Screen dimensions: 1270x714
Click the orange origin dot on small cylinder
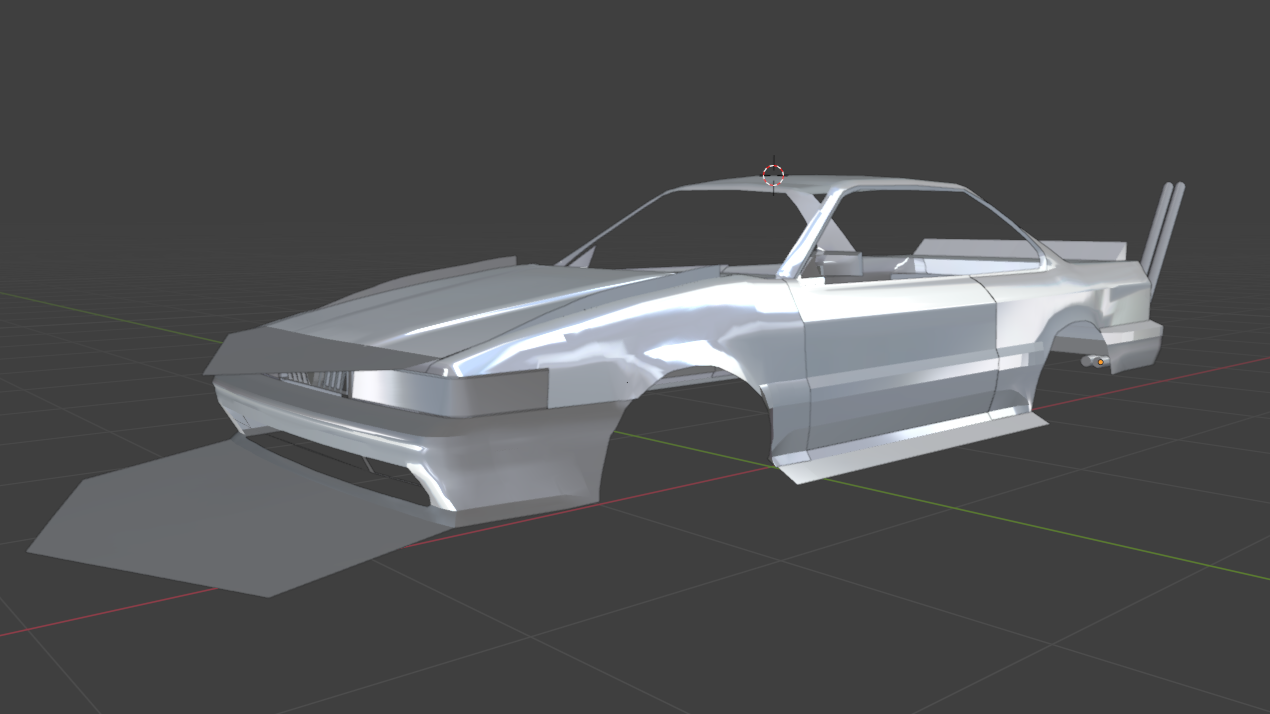tap(1100, 361)
